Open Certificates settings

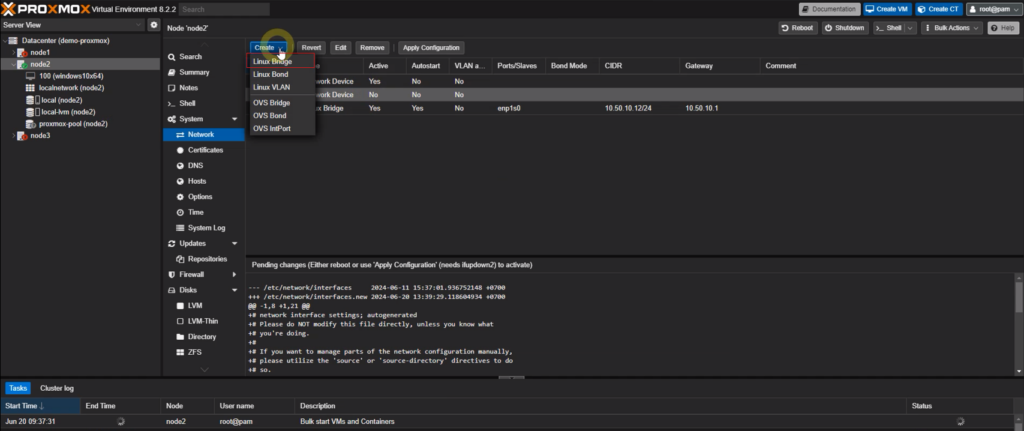click(205, 150)
